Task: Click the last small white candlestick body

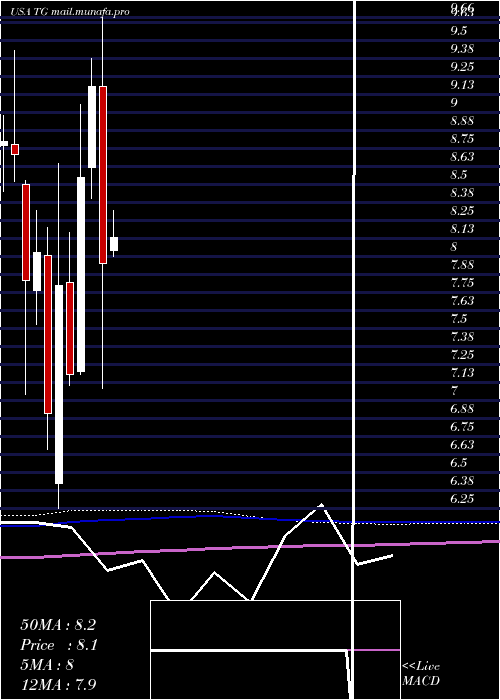Action: click(x=114, y=244)
